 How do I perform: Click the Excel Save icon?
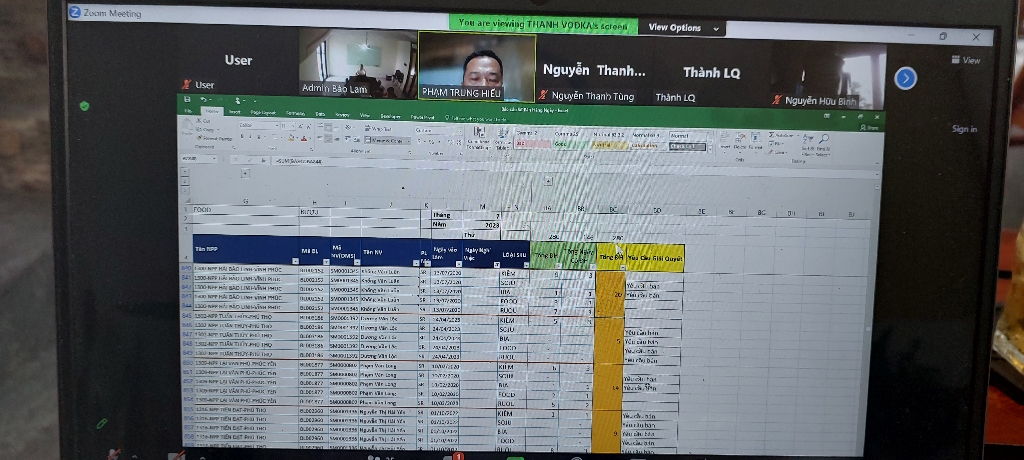186,99
